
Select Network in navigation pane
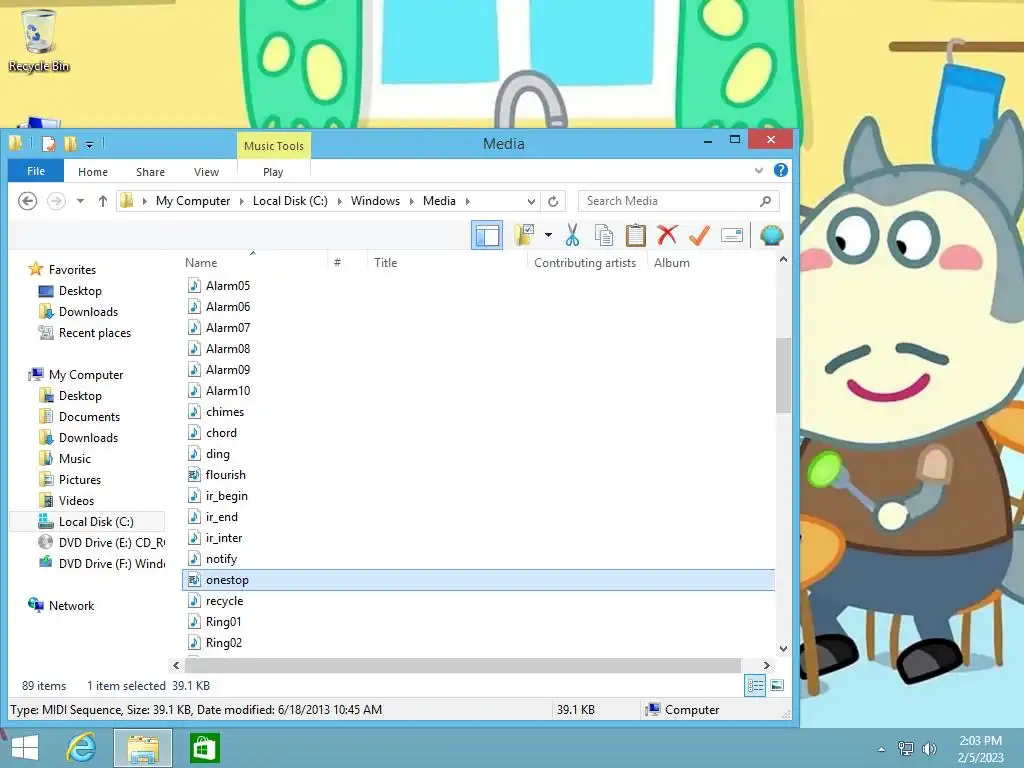tap(71, 606)
